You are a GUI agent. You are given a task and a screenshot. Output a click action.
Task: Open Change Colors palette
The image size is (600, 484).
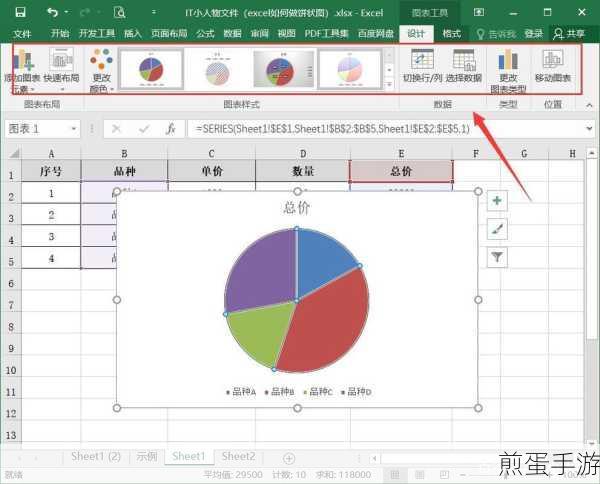coord(101,71)
